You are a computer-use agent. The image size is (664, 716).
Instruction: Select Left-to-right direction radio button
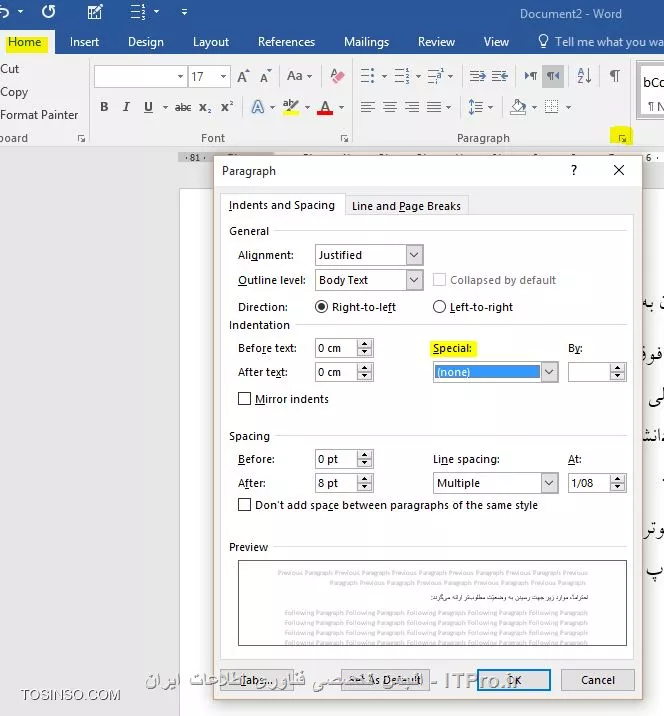pos(439,307)
